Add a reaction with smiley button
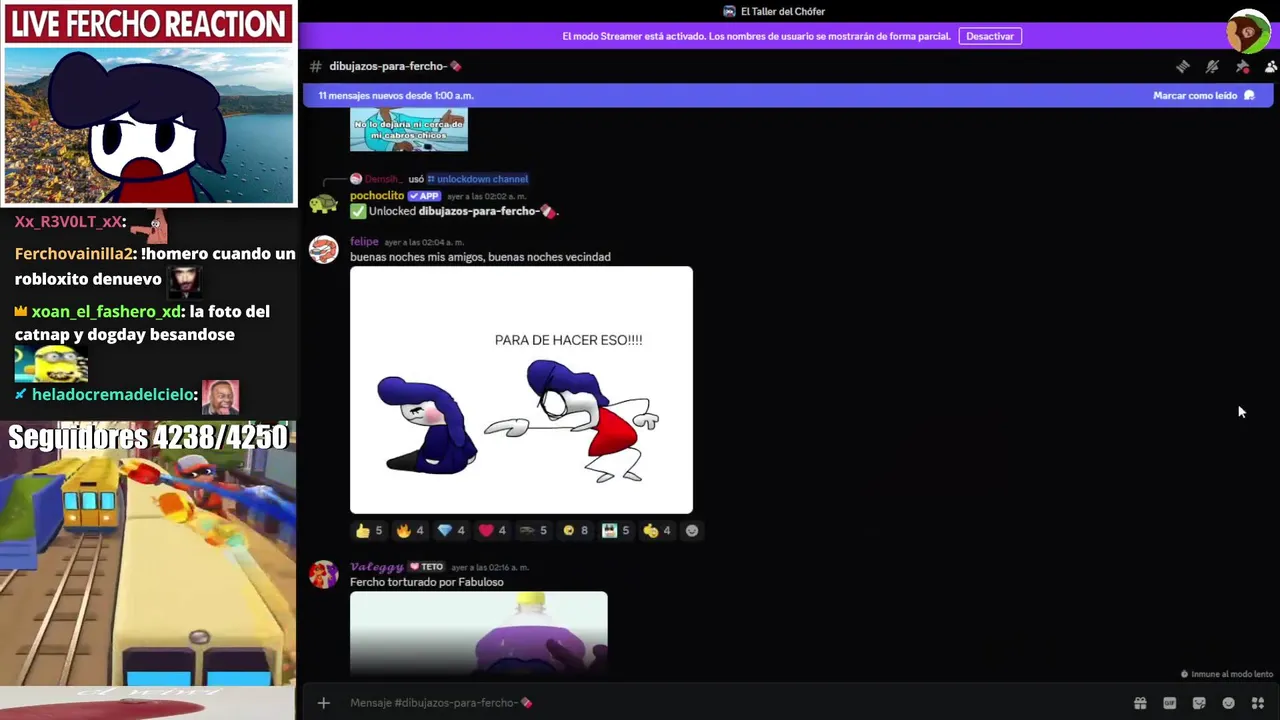The image size is (1280, 720). pos(691,531)
